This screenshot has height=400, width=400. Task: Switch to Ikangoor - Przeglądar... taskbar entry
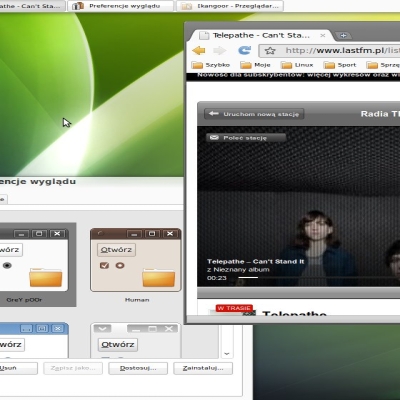tap(230, 6)
